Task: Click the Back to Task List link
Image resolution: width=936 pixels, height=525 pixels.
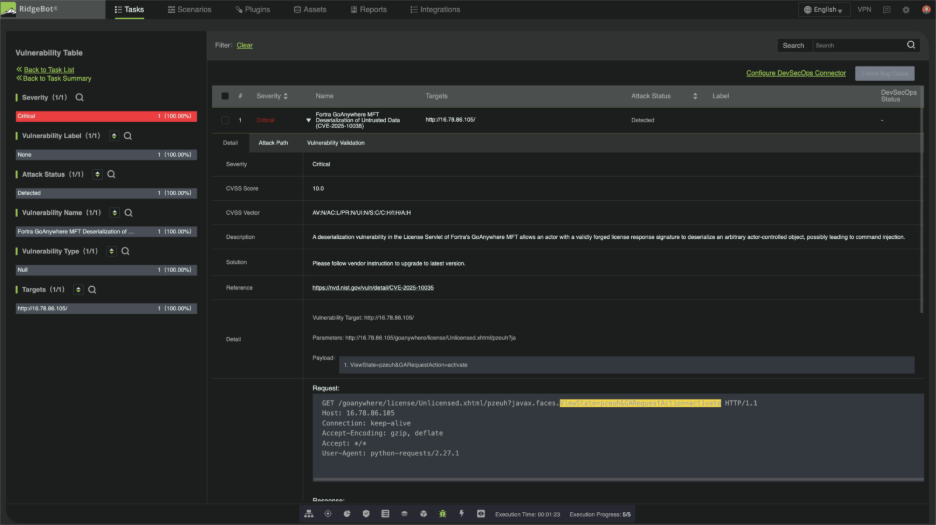Action: (48, 70)
